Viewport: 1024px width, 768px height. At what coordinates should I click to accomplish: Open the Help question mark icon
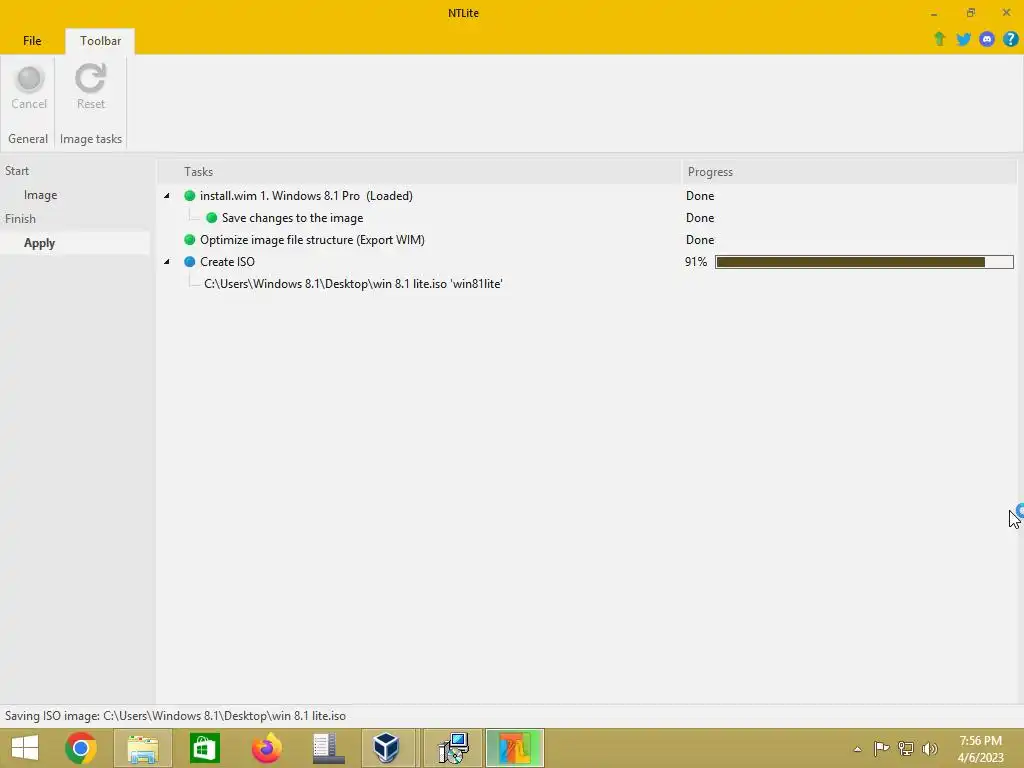1010,39
